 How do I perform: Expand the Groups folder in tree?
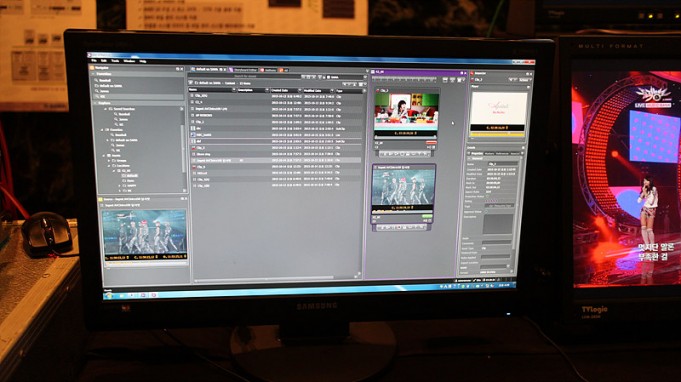pos(109,160)
